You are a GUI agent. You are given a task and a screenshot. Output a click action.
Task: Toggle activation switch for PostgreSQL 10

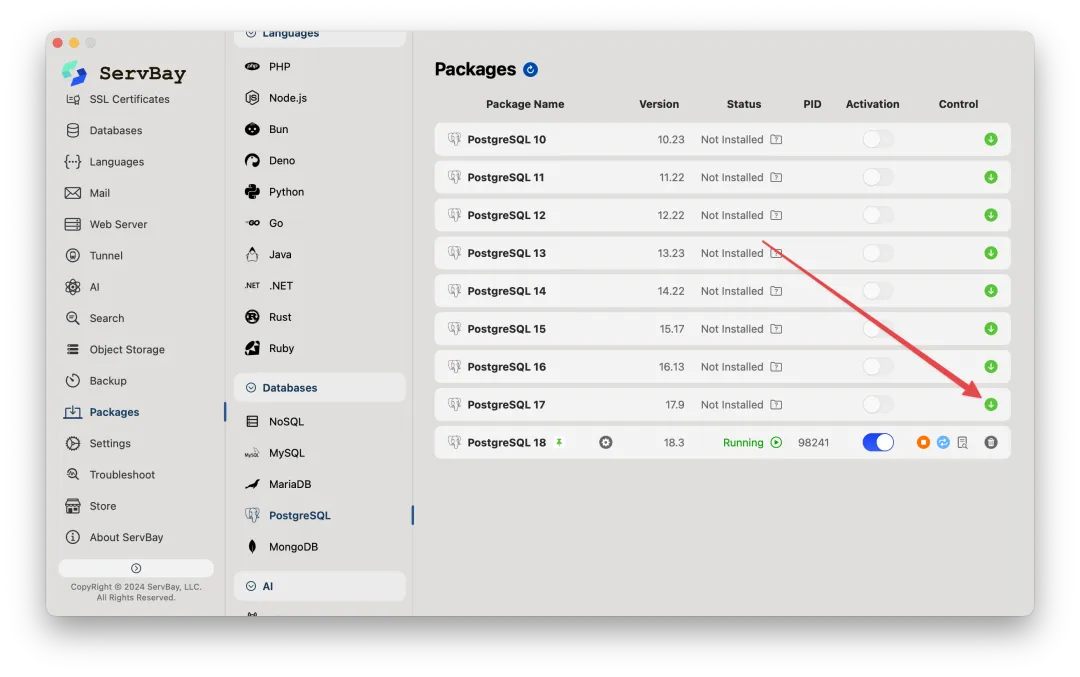[878, 139]
